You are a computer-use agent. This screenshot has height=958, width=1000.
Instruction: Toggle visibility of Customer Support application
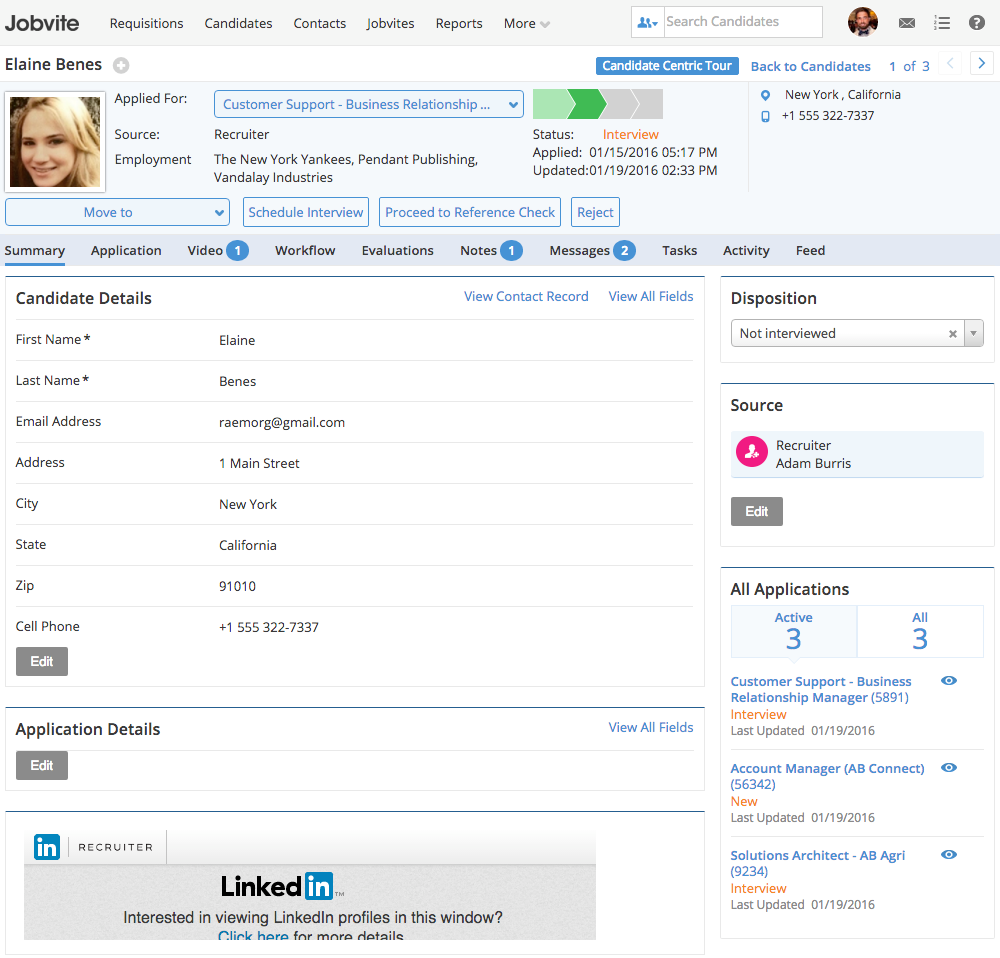[948, 681]
